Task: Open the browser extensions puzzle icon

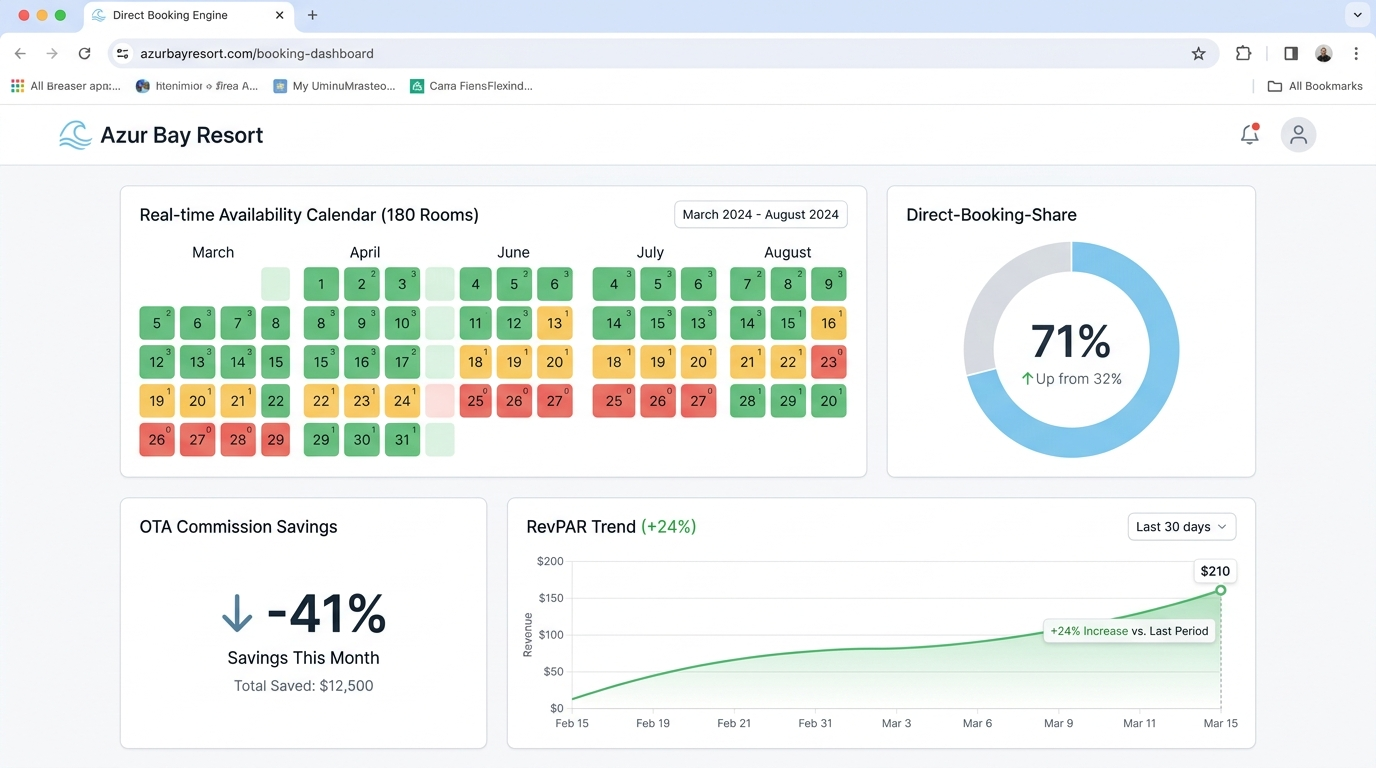Action: 1243,54
